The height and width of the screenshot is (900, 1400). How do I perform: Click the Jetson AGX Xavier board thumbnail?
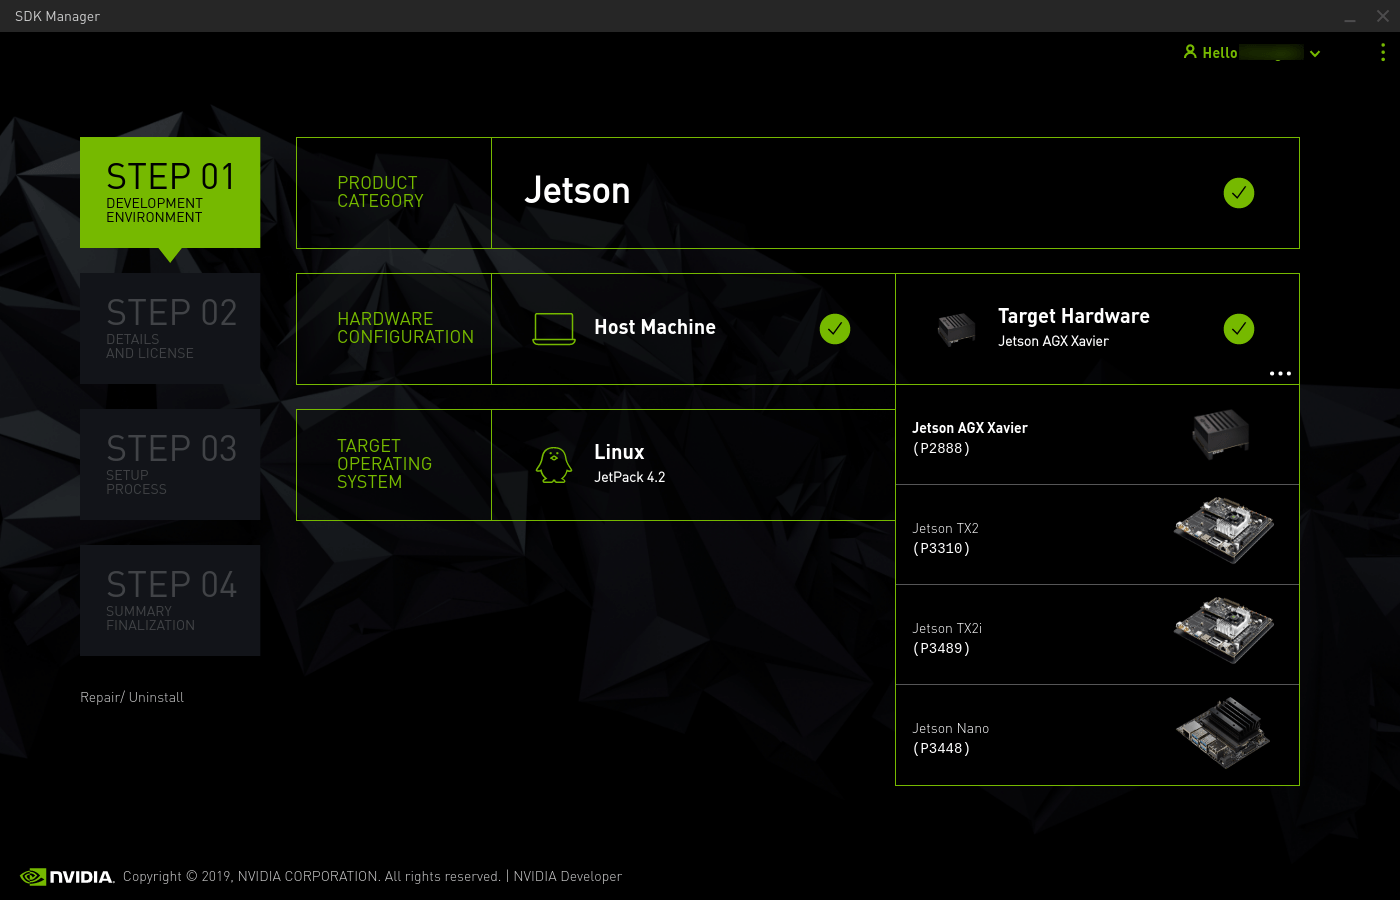(x=1222, y=433)
